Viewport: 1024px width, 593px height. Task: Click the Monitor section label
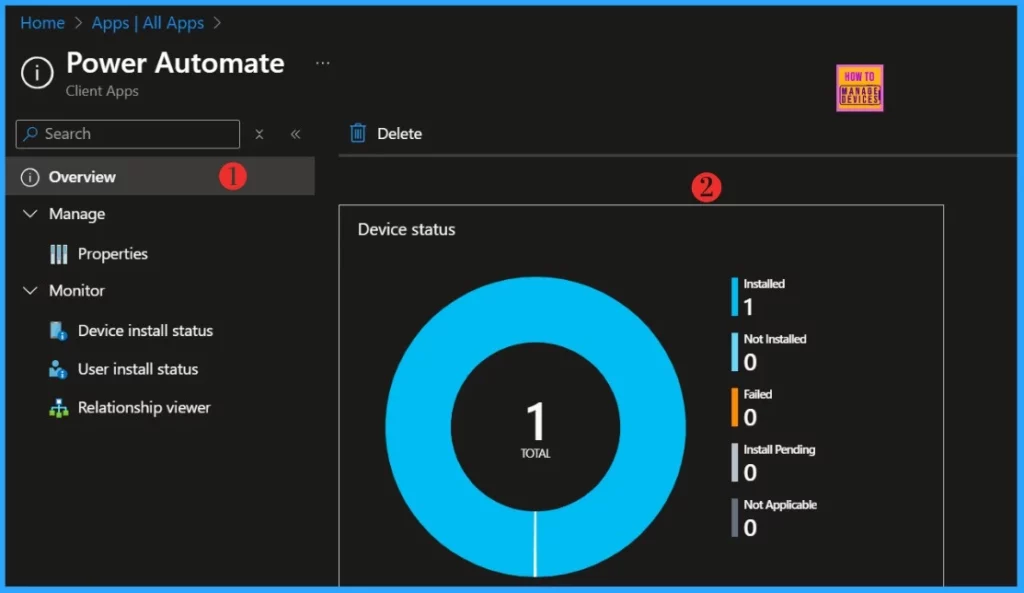coord(77,291)
